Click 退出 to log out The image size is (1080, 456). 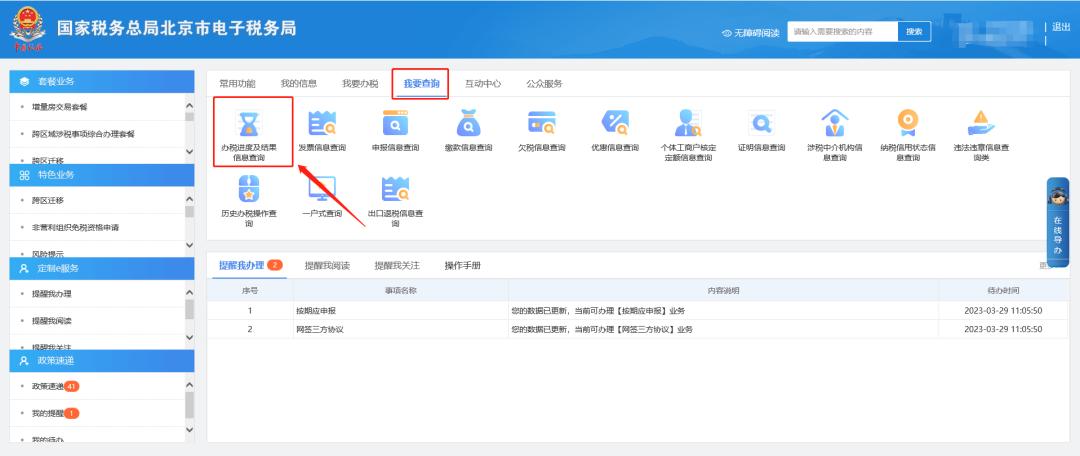(1061, 27)
